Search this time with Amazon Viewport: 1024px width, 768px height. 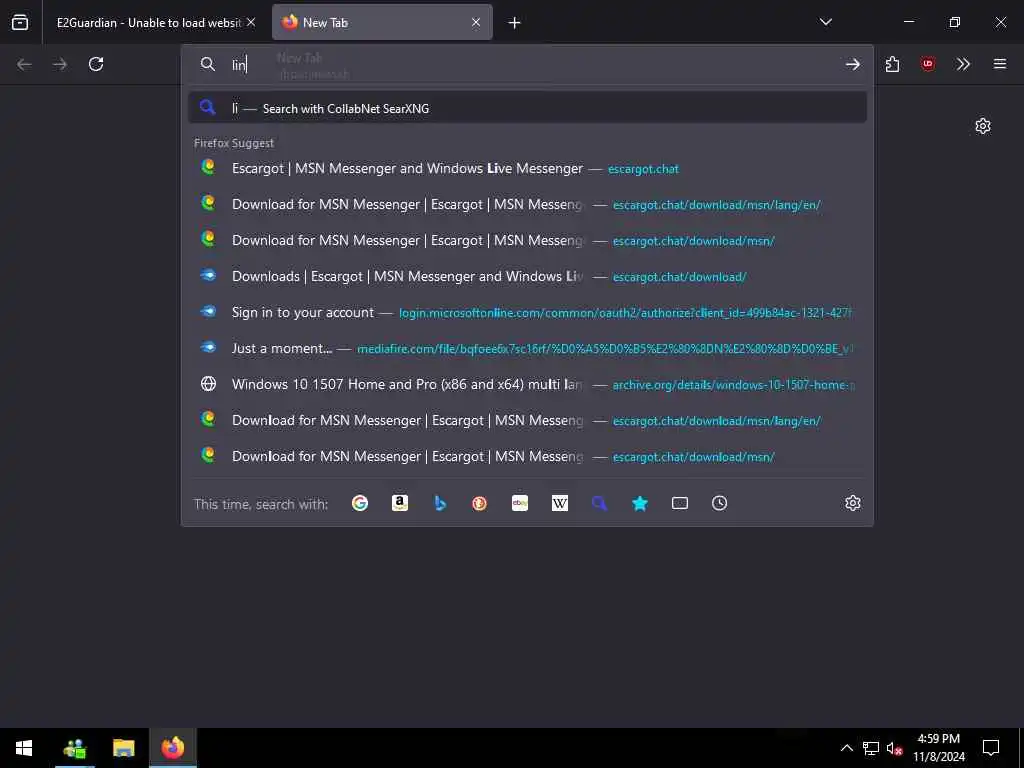click(400, 503)
